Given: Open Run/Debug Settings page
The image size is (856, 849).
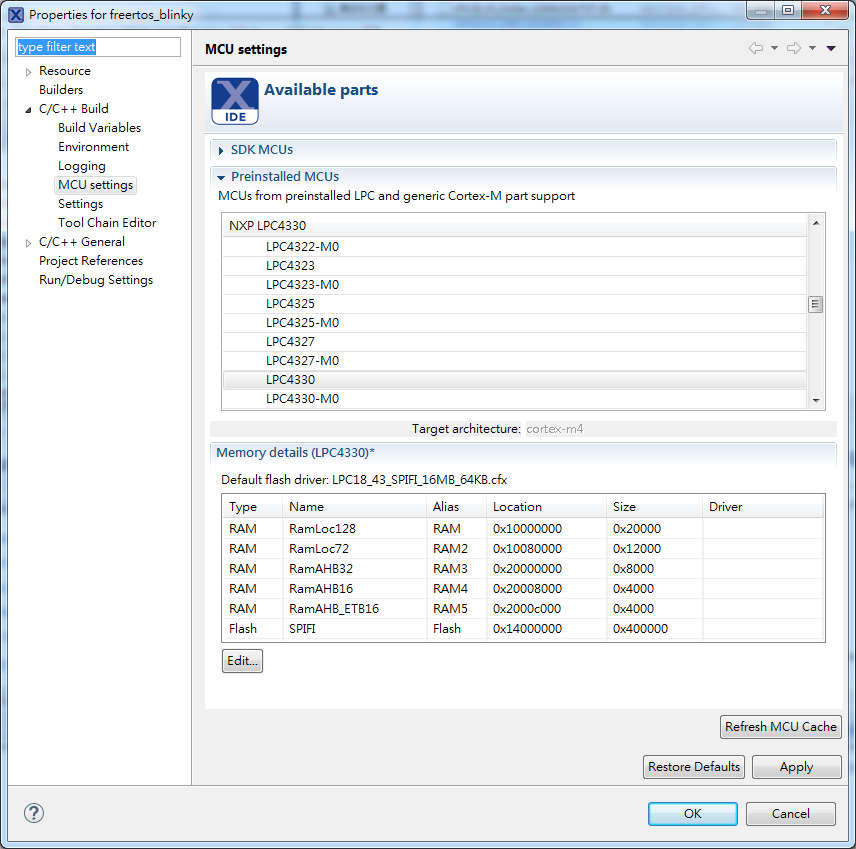Looking at the screenshot, I should coord(96,280).
